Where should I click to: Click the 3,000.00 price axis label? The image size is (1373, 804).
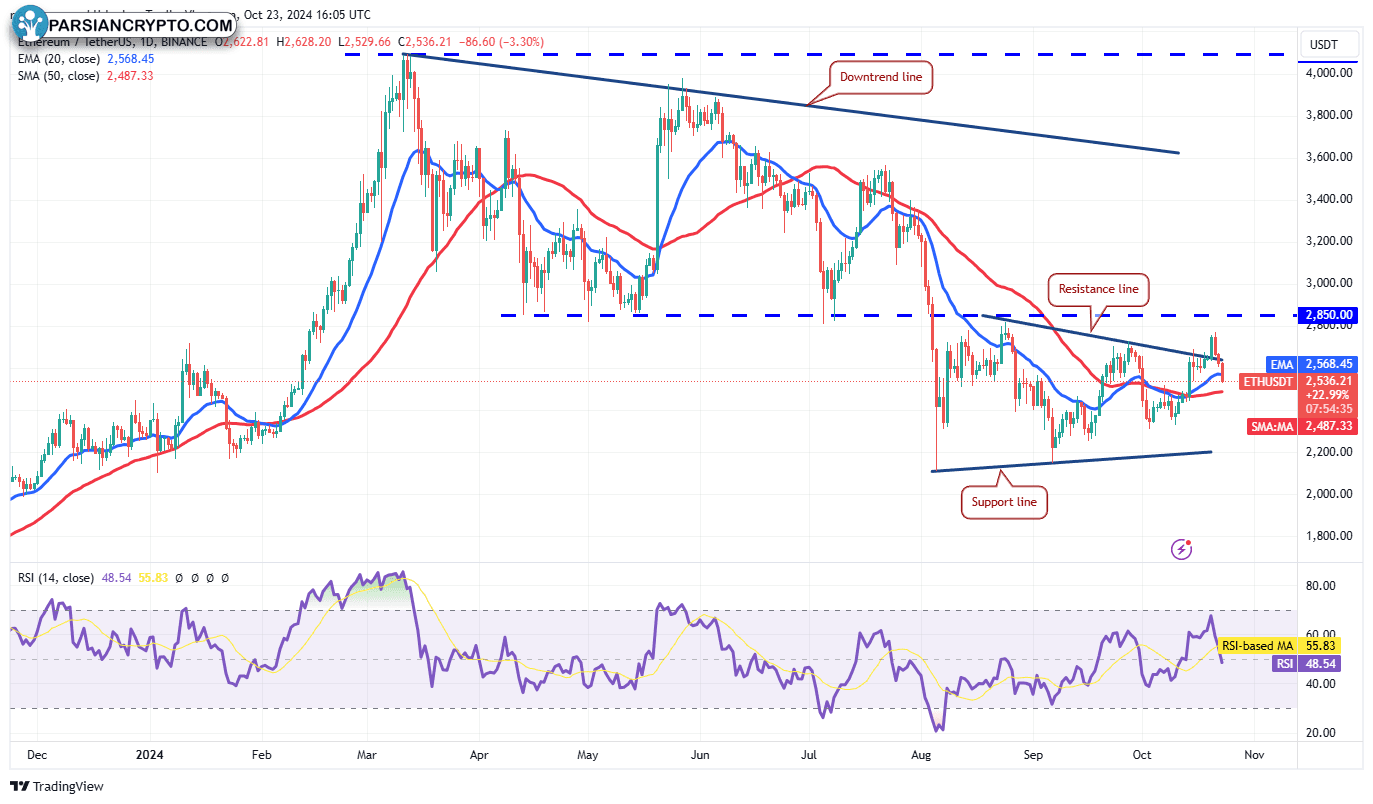(x=1329, y=283)
